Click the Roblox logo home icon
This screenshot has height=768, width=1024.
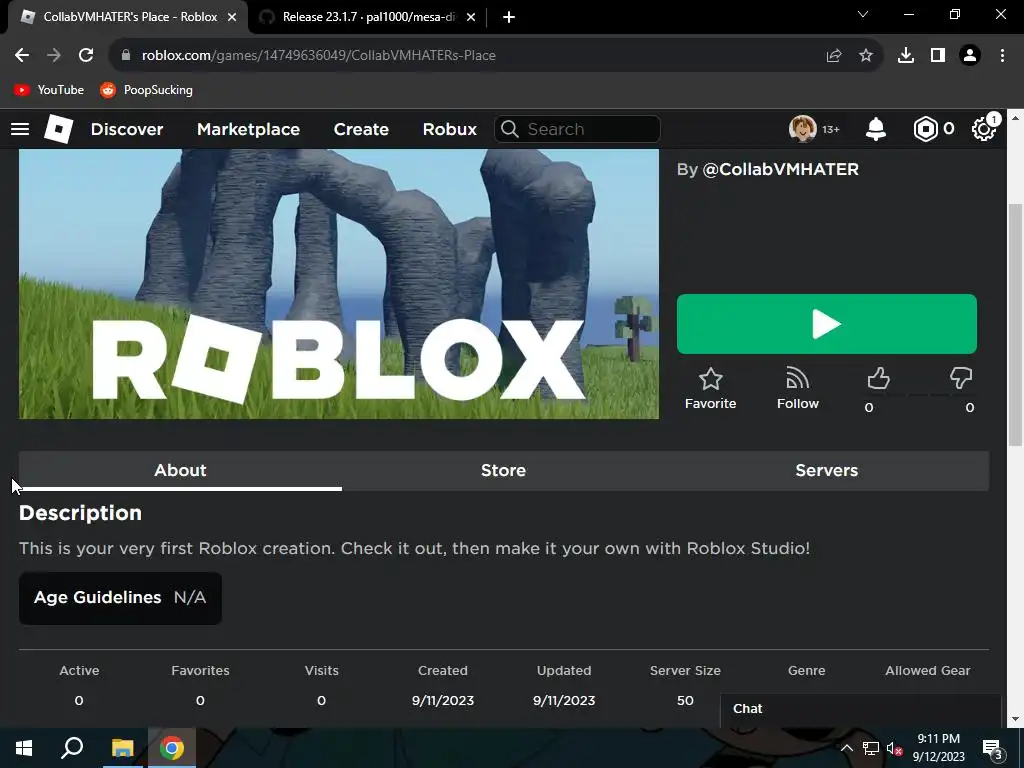(x=58, y=129)
